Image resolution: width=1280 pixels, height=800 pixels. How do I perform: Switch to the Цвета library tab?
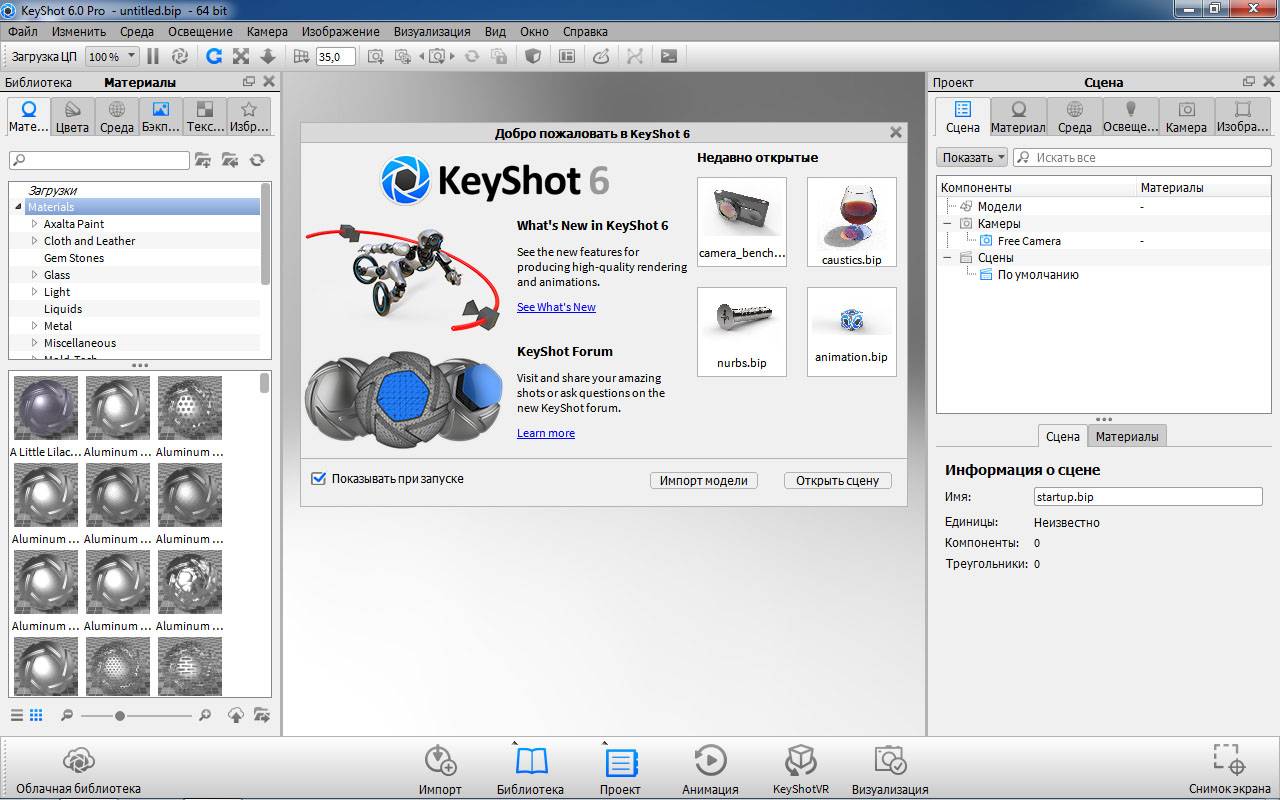click(72, 117)
